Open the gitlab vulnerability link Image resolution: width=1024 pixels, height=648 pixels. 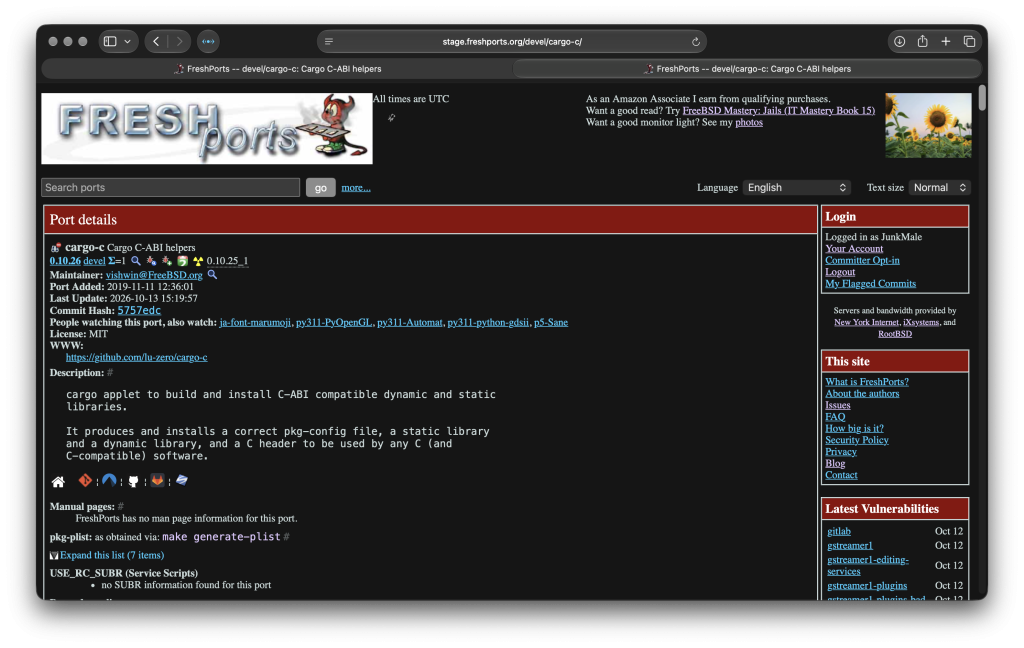[839, 531]
